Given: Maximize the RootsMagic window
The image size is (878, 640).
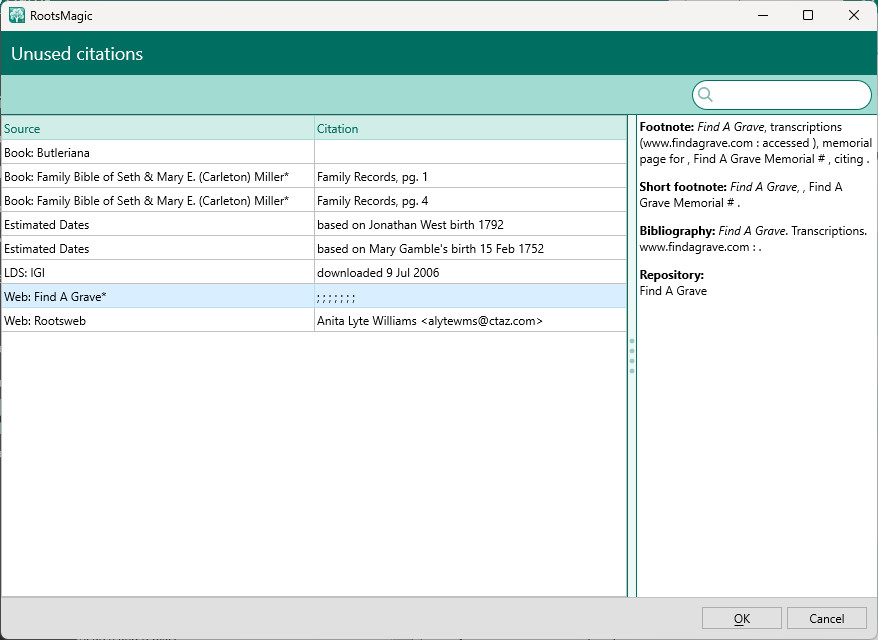Looking at the screenshot, I should (x=808, y=15).
